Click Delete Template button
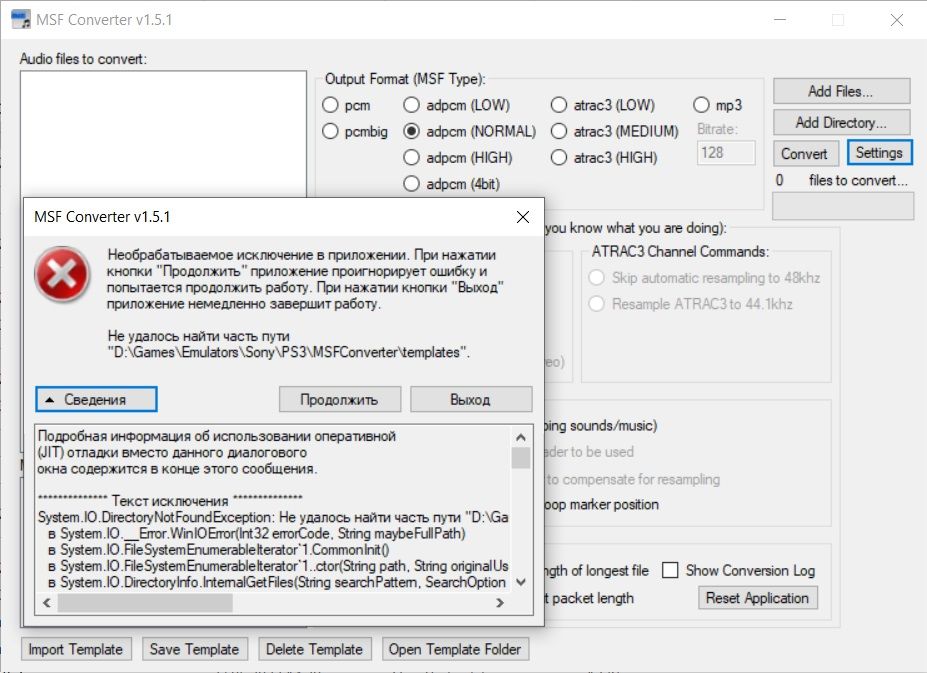This screenshot has height=673, width=927. [x=315, y=649]
